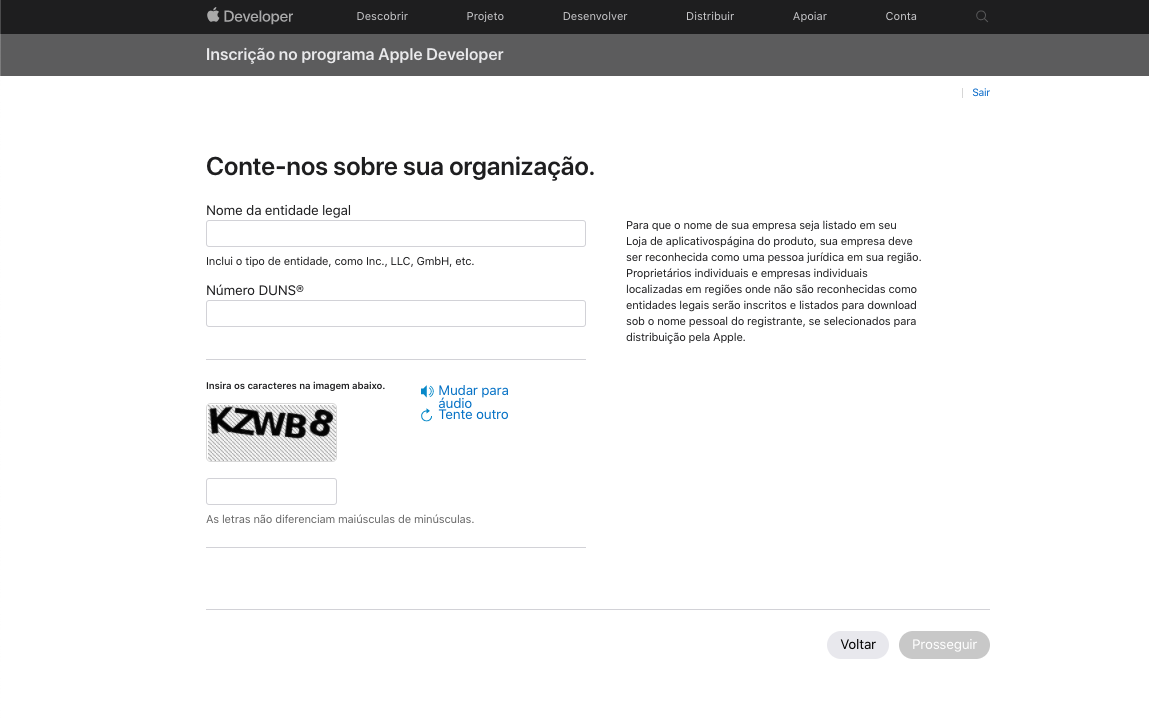Viewport: 1149px width, 720px height.
Task: Open the Descobrir menu
Action: (x=382, y=16)
